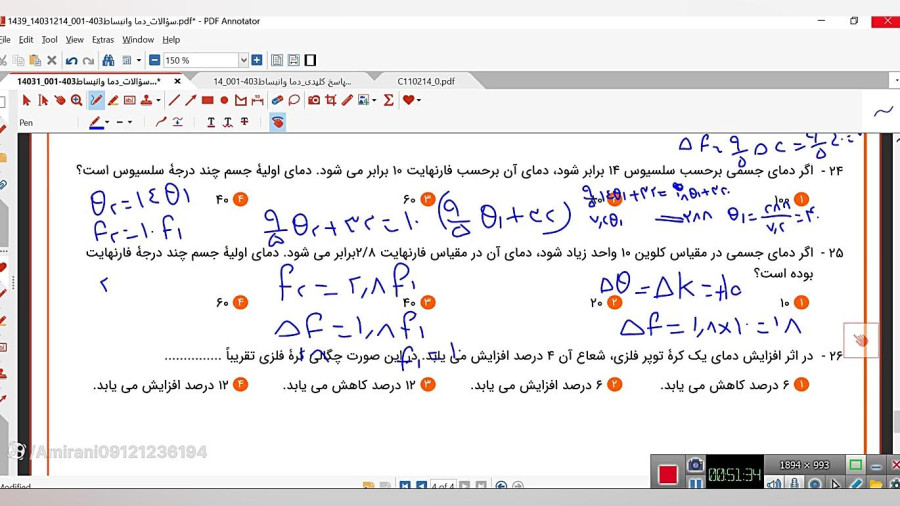900x506 pixels.
Task: Select the red pencil edit tool
Action: coord(347,100)
